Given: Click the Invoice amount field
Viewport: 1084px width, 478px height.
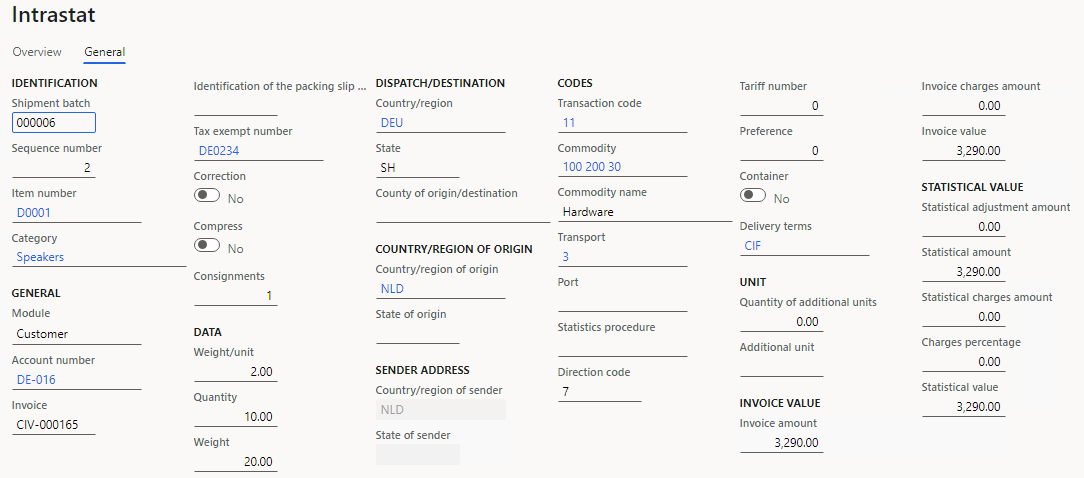Looking at the screenshot, I should point(781,443).
